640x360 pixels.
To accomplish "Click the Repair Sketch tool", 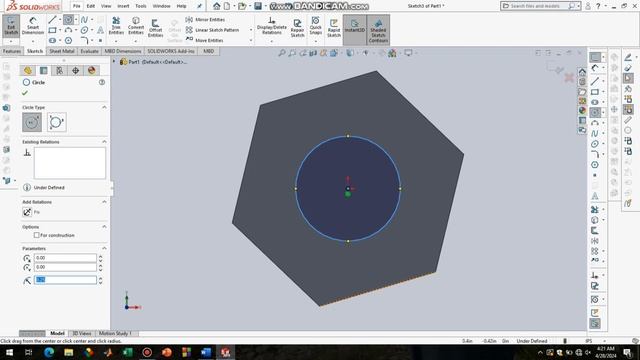I will (x=297, y=28).
